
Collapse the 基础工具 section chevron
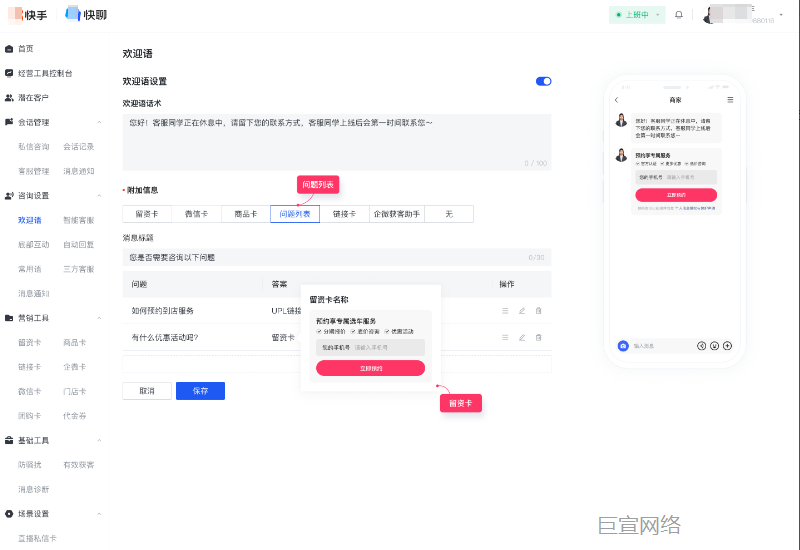point(99,440)
